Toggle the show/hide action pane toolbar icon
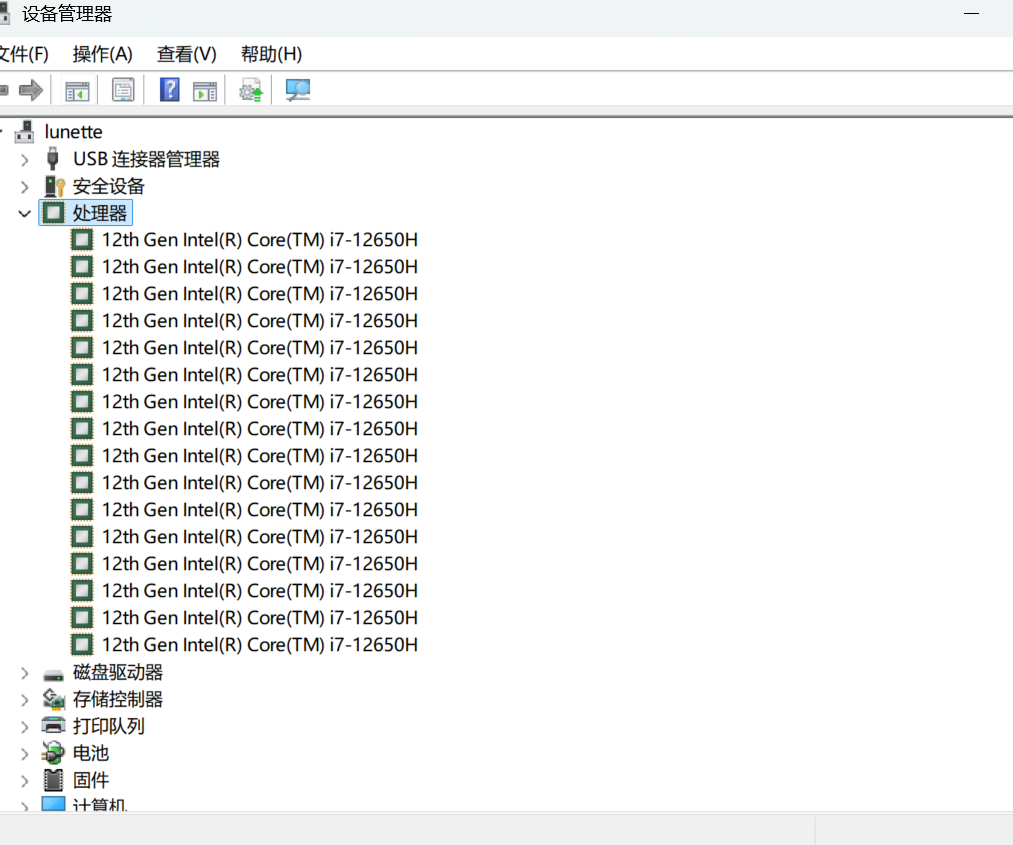 [x=205, y=91]
